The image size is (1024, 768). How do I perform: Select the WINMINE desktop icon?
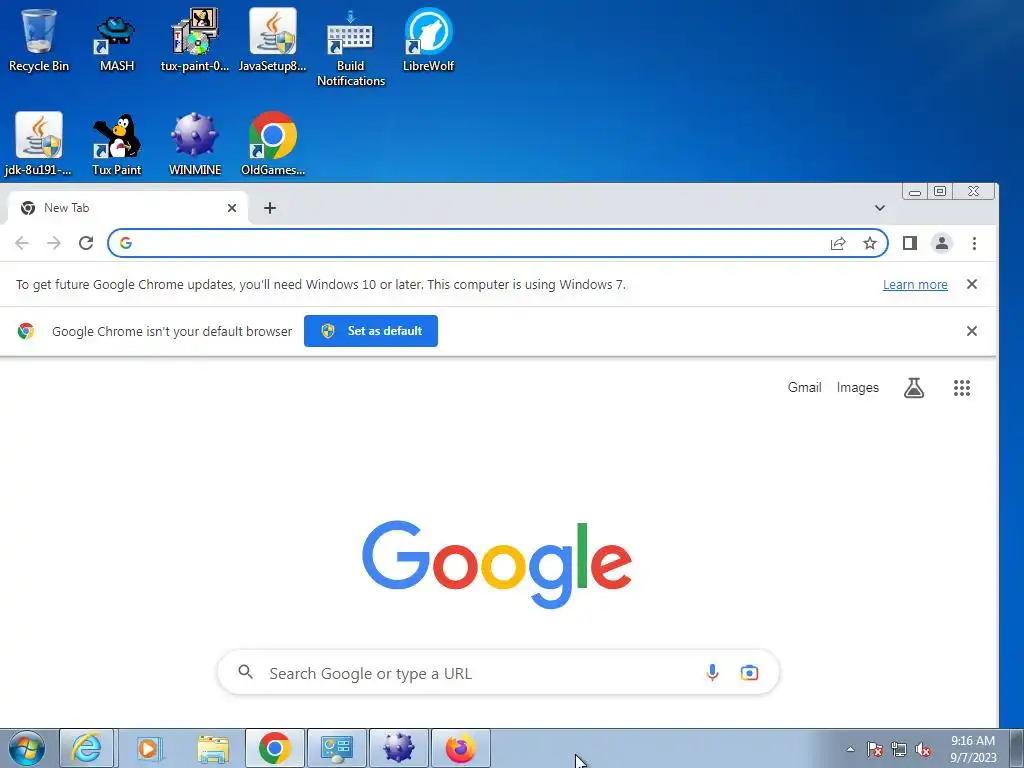click(x=195, y=144)
